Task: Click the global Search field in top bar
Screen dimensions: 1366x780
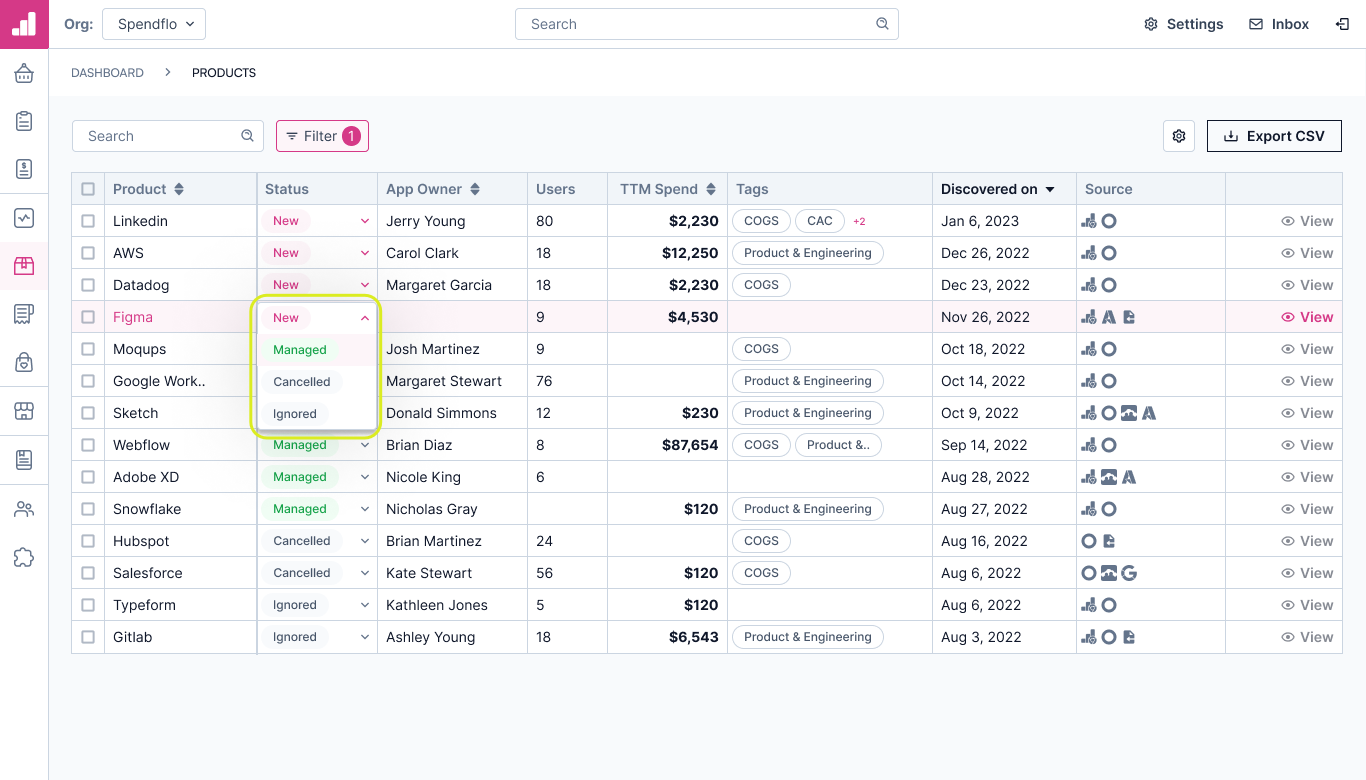Action: tap(707, 24)
